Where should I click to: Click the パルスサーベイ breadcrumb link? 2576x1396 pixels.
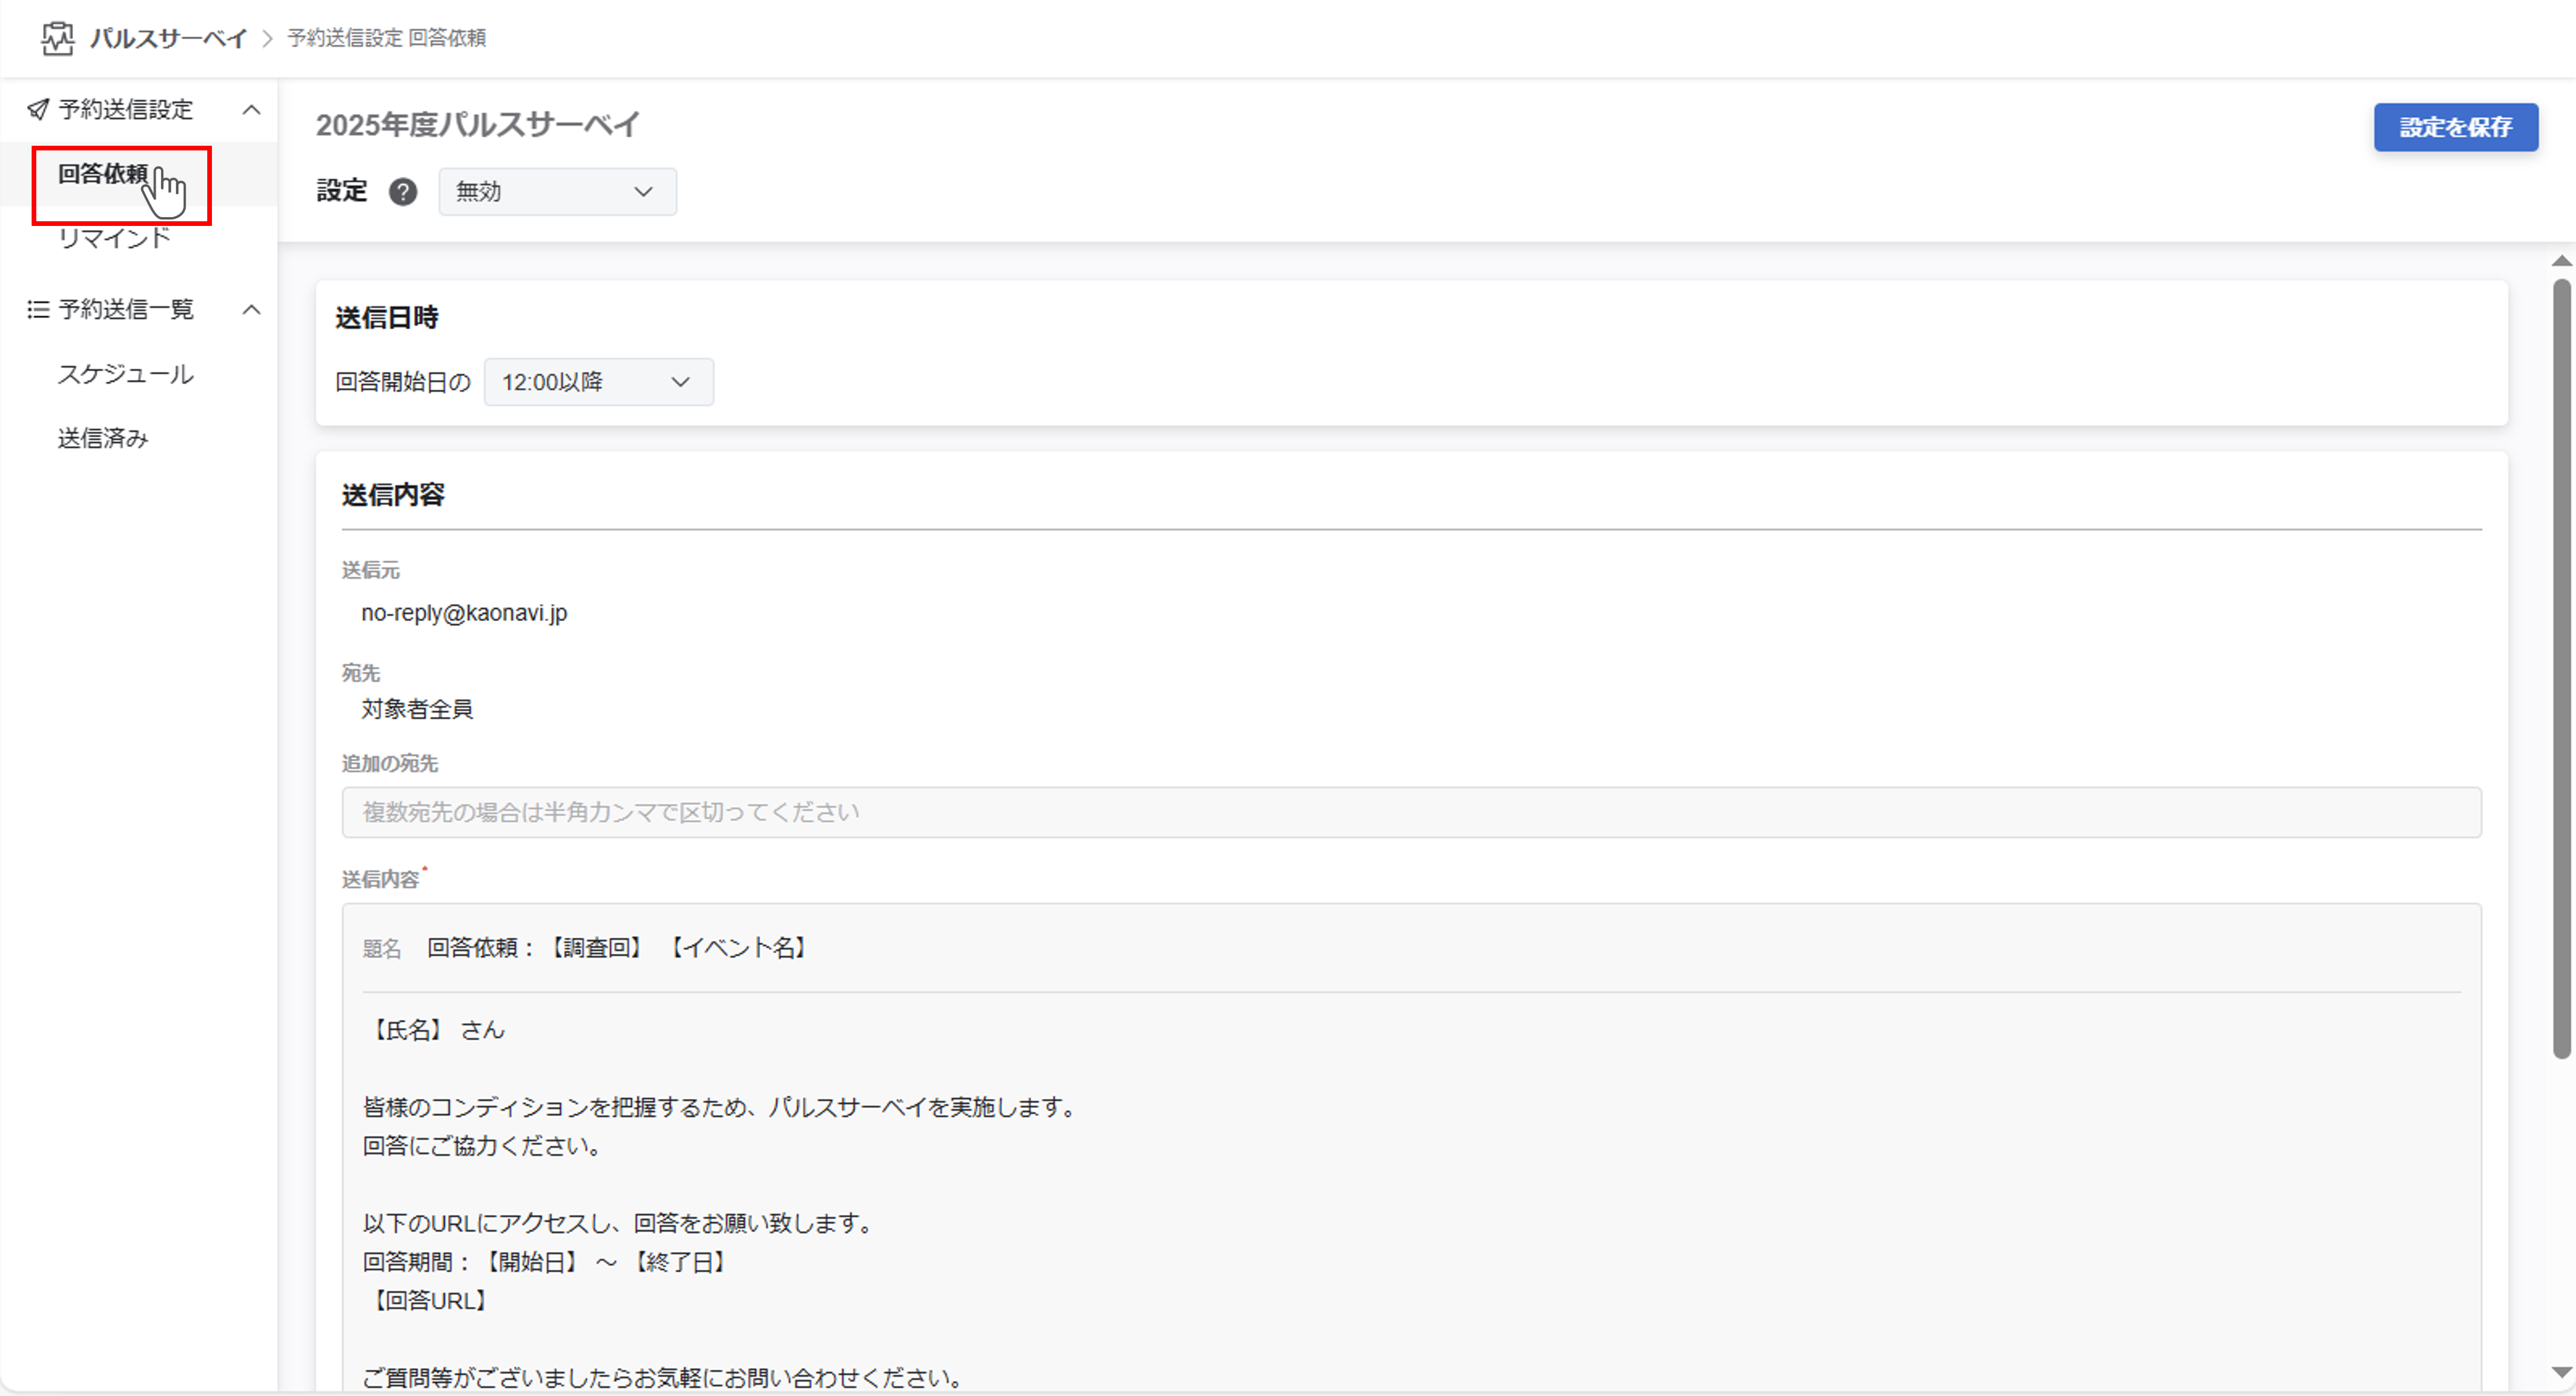pyautogui.click(x=168, y=38)
